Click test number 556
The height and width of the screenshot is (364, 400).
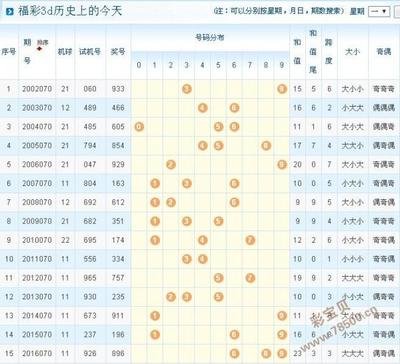tap(90, 259)
